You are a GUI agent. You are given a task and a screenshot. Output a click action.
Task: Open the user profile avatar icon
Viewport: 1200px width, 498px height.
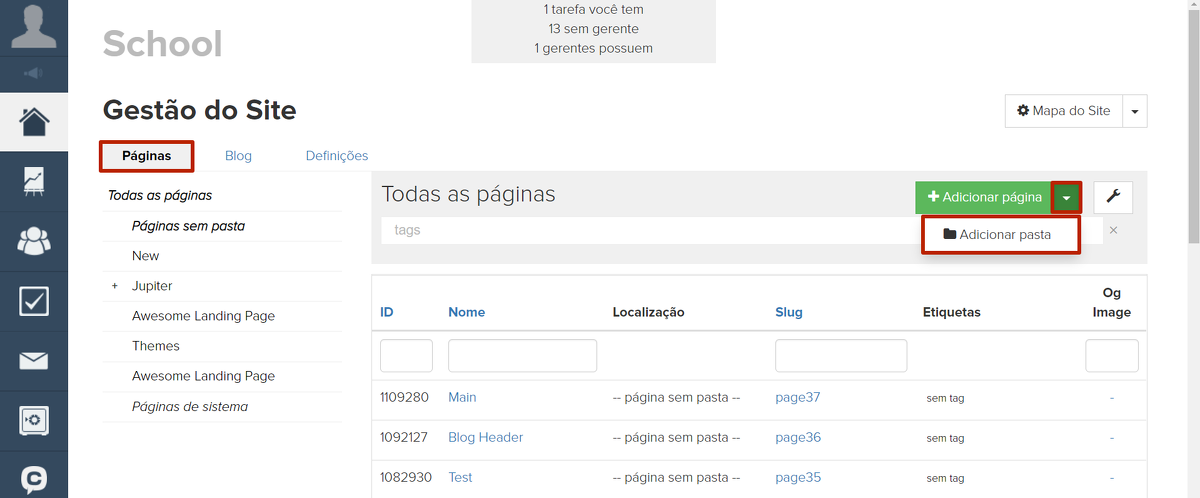pyautogui.click(x=33, y=26)
